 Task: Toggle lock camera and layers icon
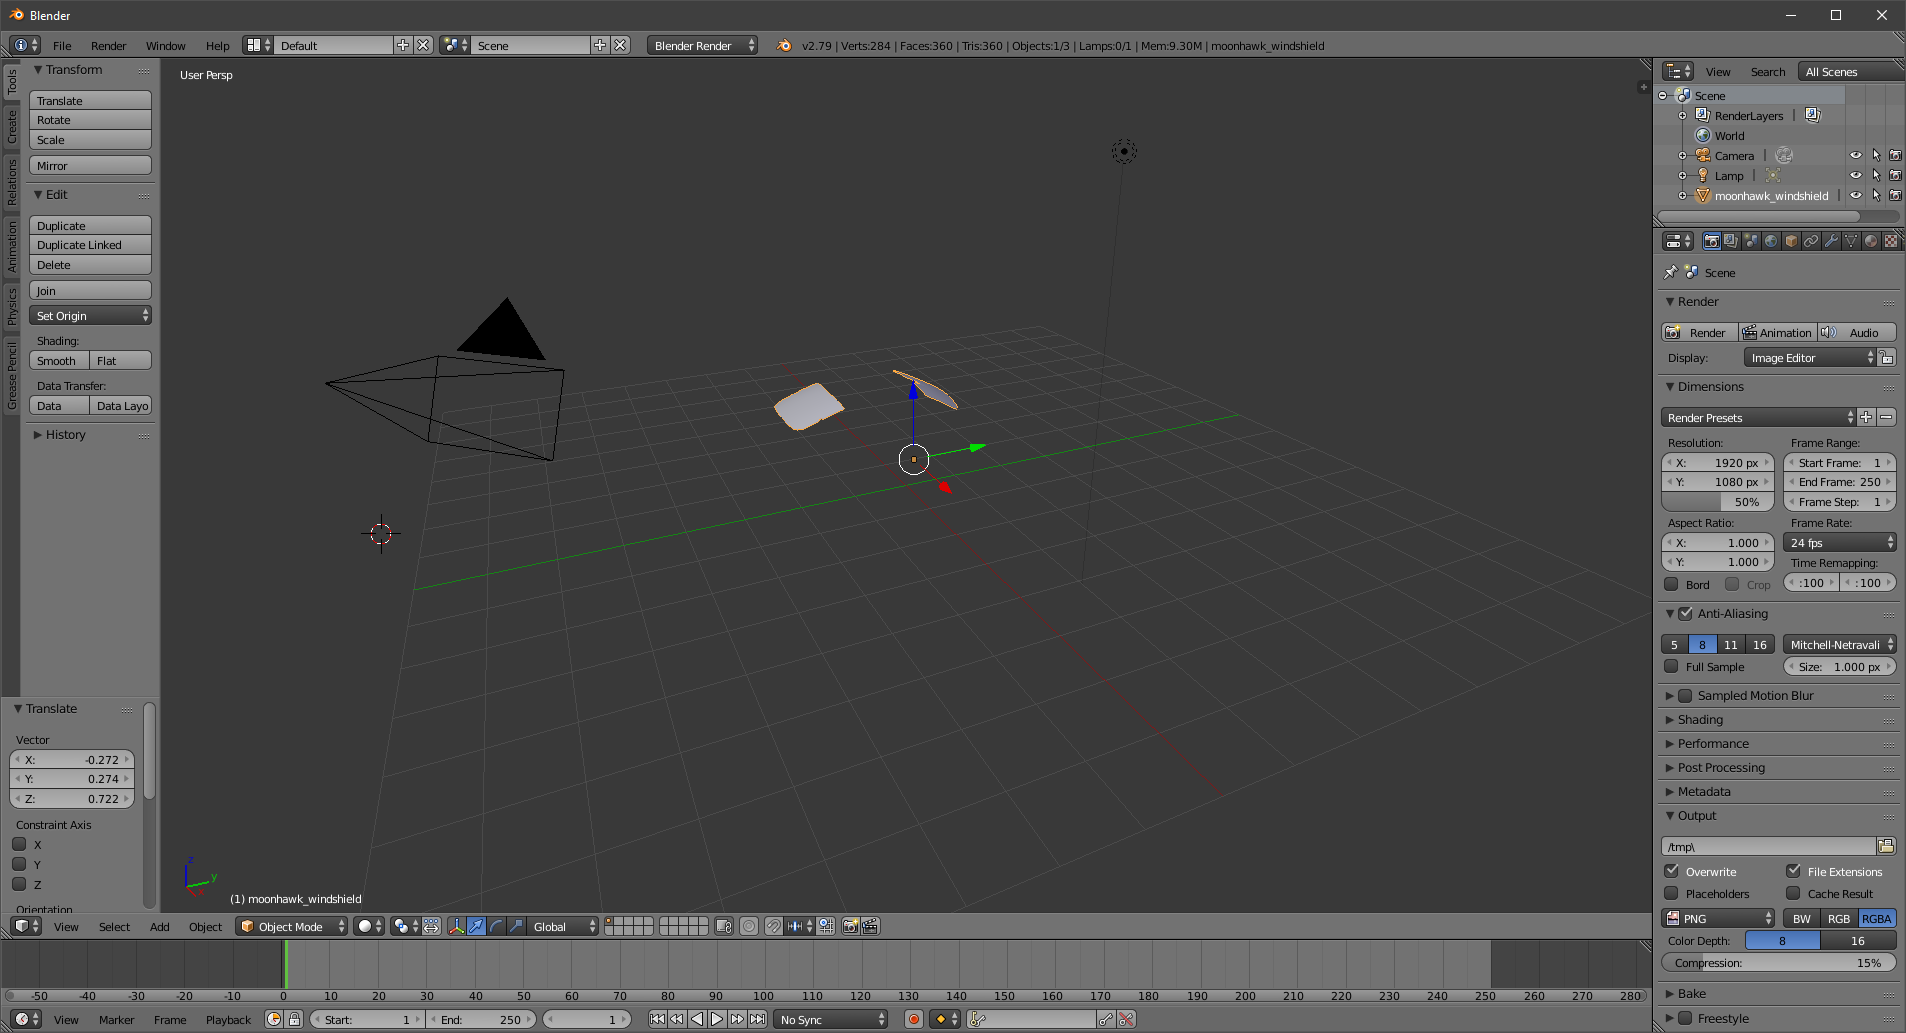tap(724, 926)
